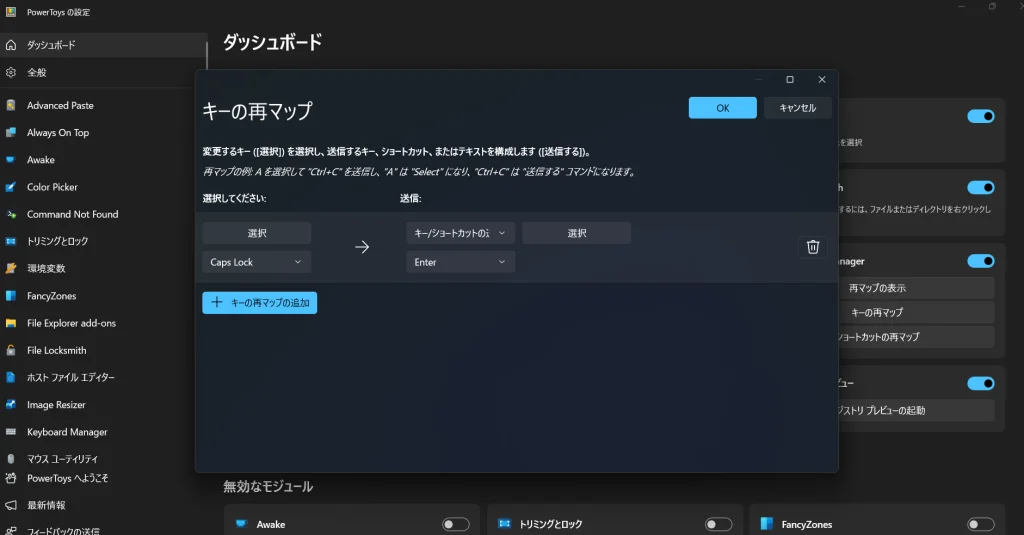Click the Always On Top icon
Viewport: 1024px width, 535px height.
[x=11, y=132]
